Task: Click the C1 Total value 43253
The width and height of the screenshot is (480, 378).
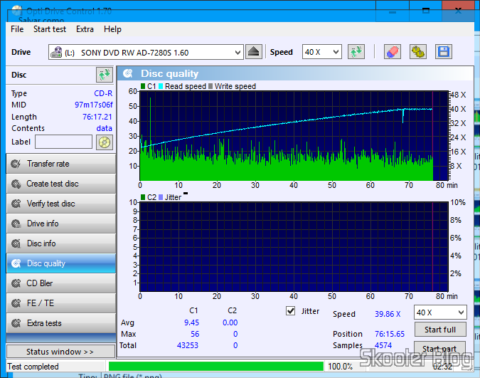Action: (188, 345)
